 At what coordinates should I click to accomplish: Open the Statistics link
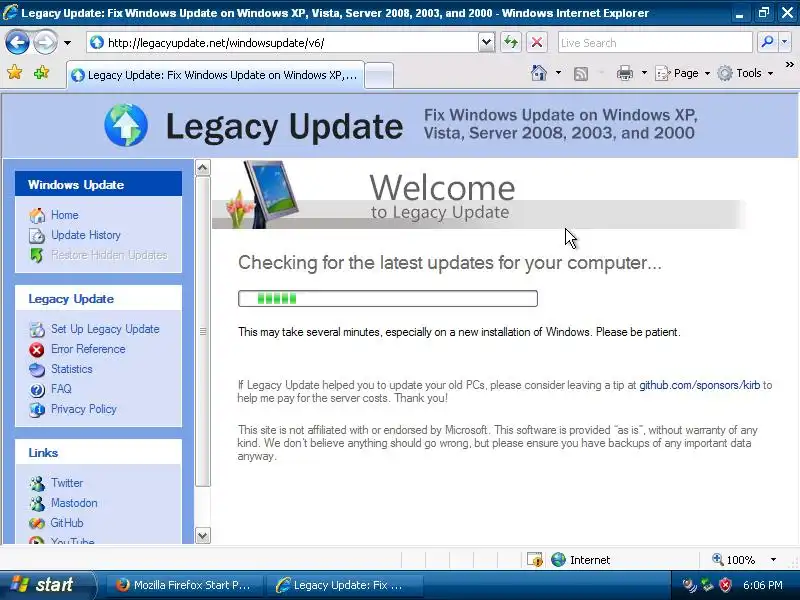[71, 369]
